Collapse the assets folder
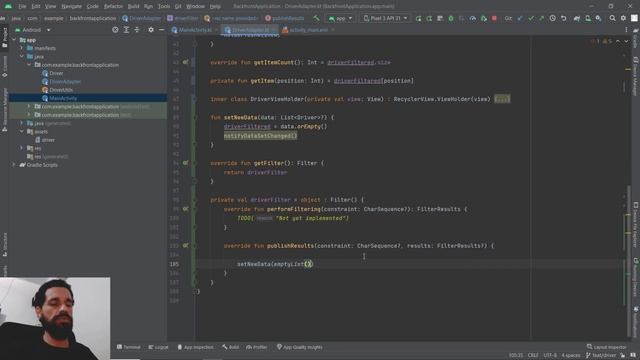Viewport: 640px width, 360px height. click(x=22, y=131)
